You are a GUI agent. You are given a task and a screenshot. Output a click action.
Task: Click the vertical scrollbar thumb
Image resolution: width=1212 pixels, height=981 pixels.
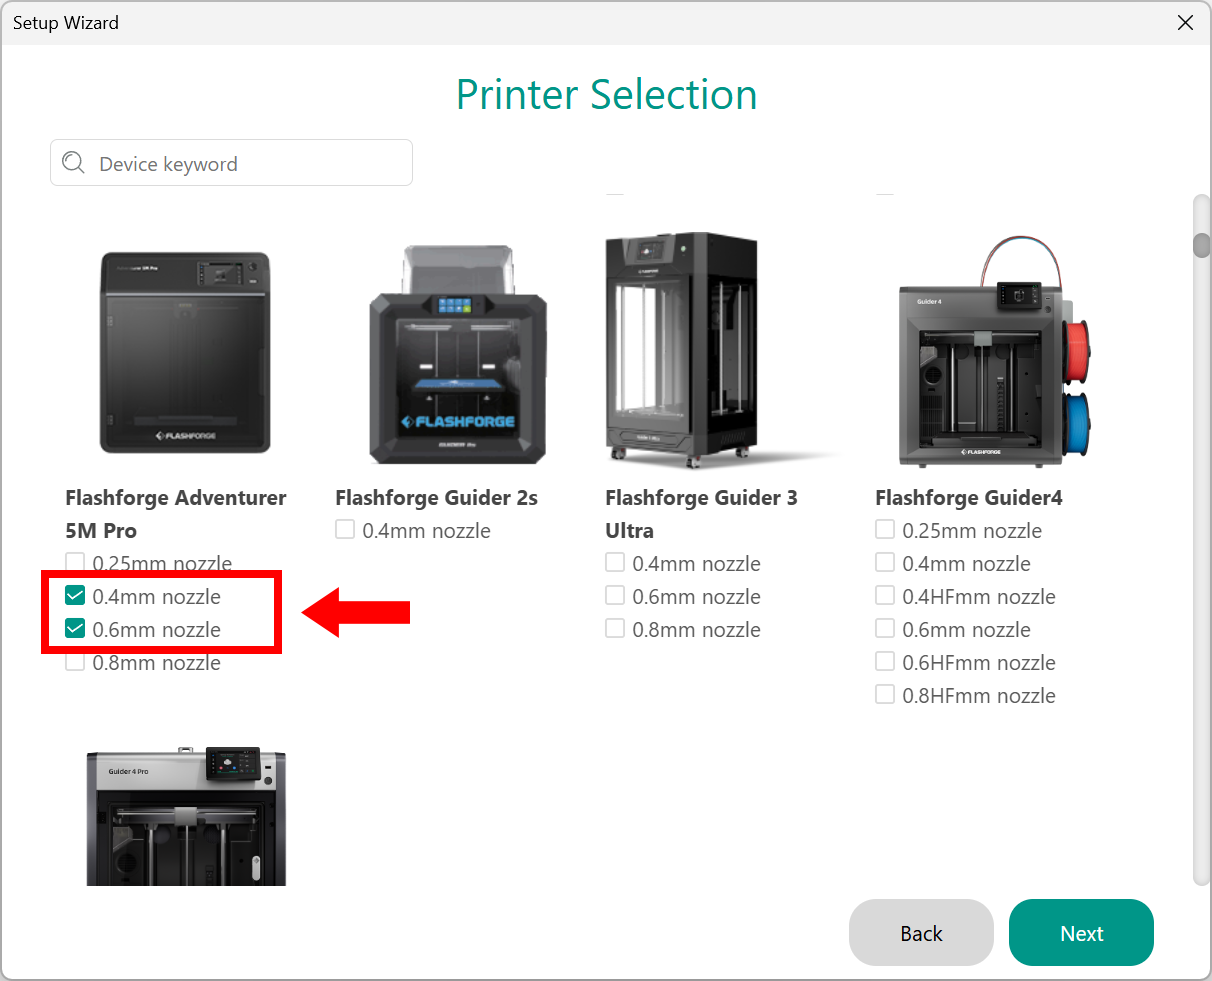1201,245
